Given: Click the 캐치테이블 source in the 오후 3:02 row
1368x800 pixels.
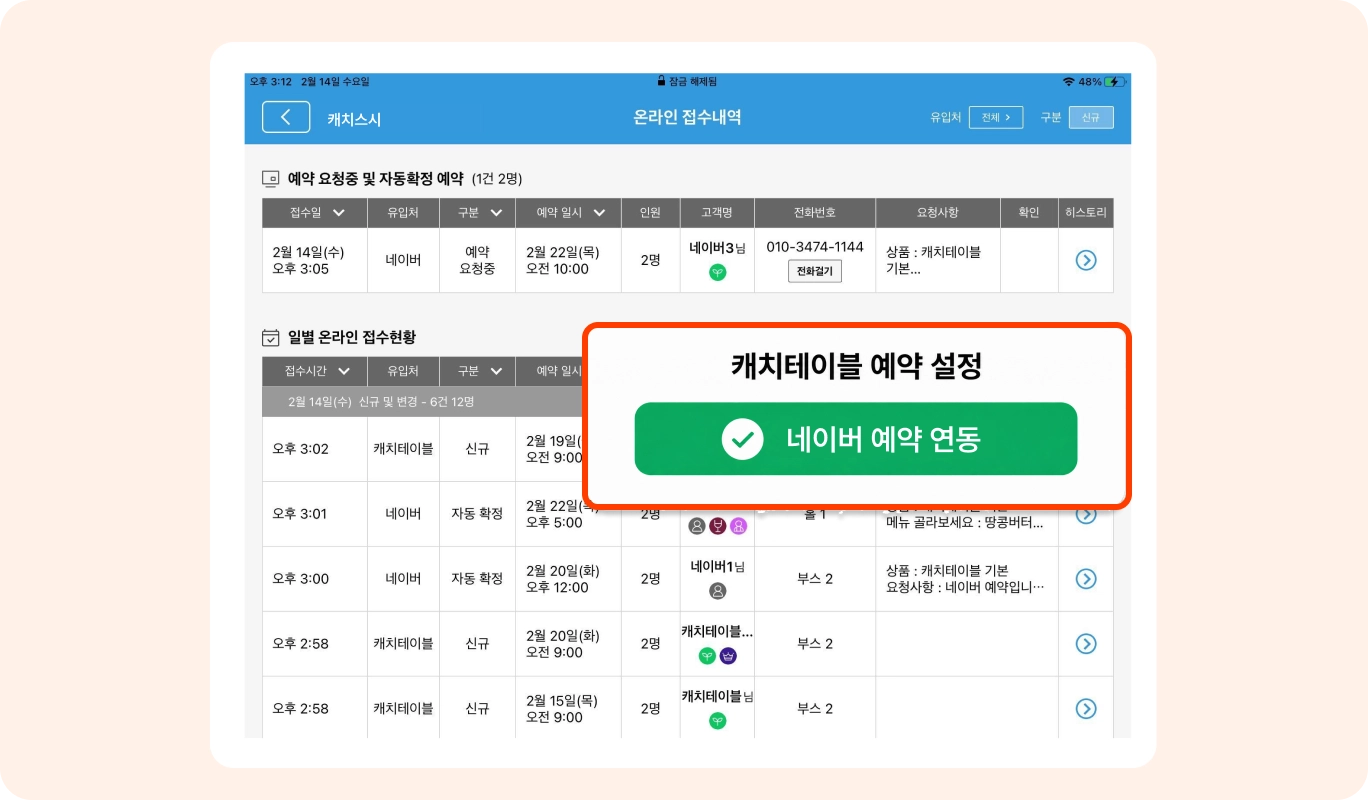Looking at the screenshot, I should (403, 449).
